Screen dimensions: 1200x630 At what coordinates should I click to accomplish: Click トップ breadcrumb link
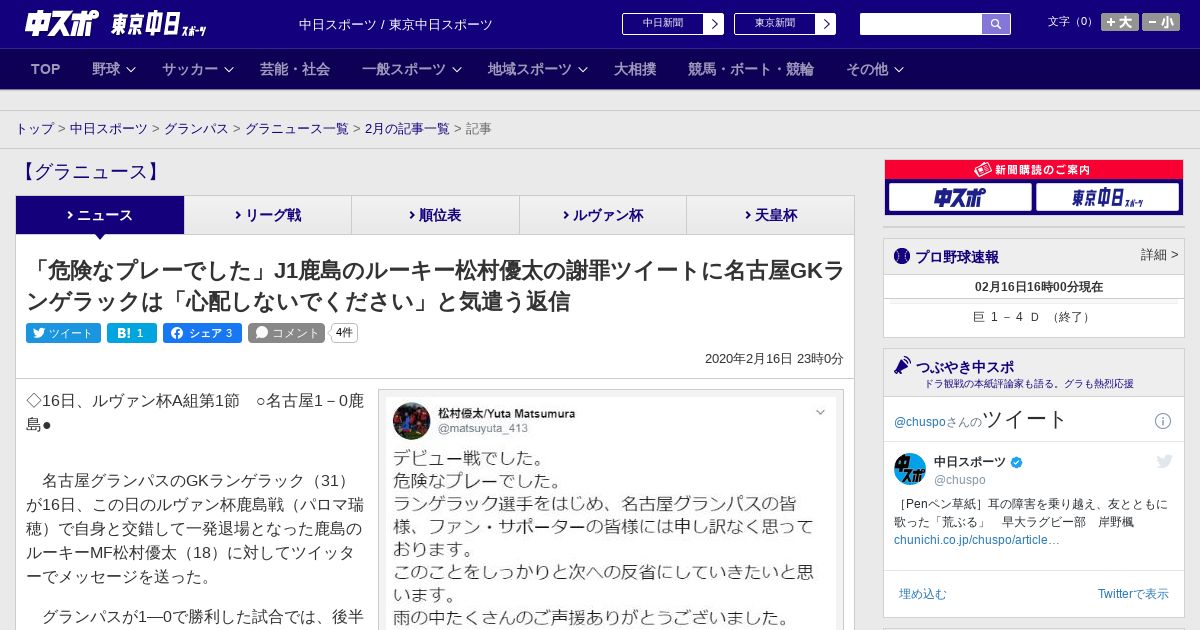click(x=34, y=129)
